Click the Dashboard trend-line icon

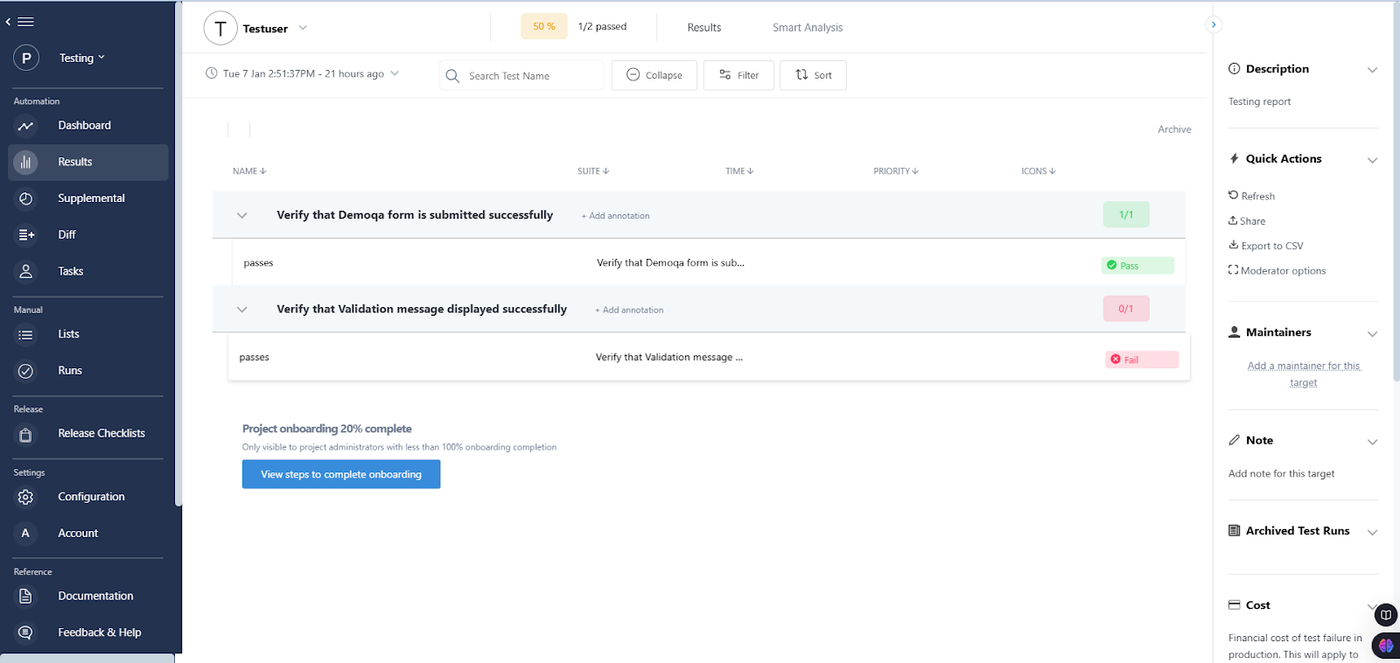pyautogui.click(x=26, y=126)
